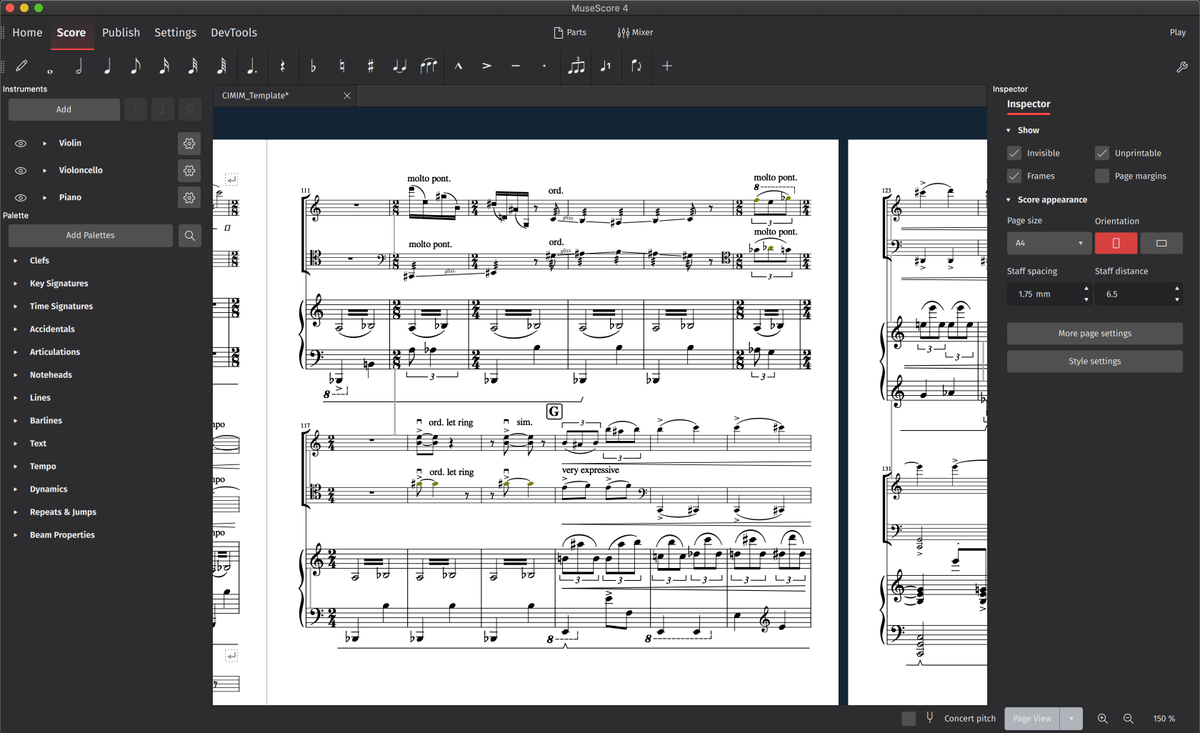Collapse the Score appearance section
1200x733 pixels.
[x=1008, y=200]
